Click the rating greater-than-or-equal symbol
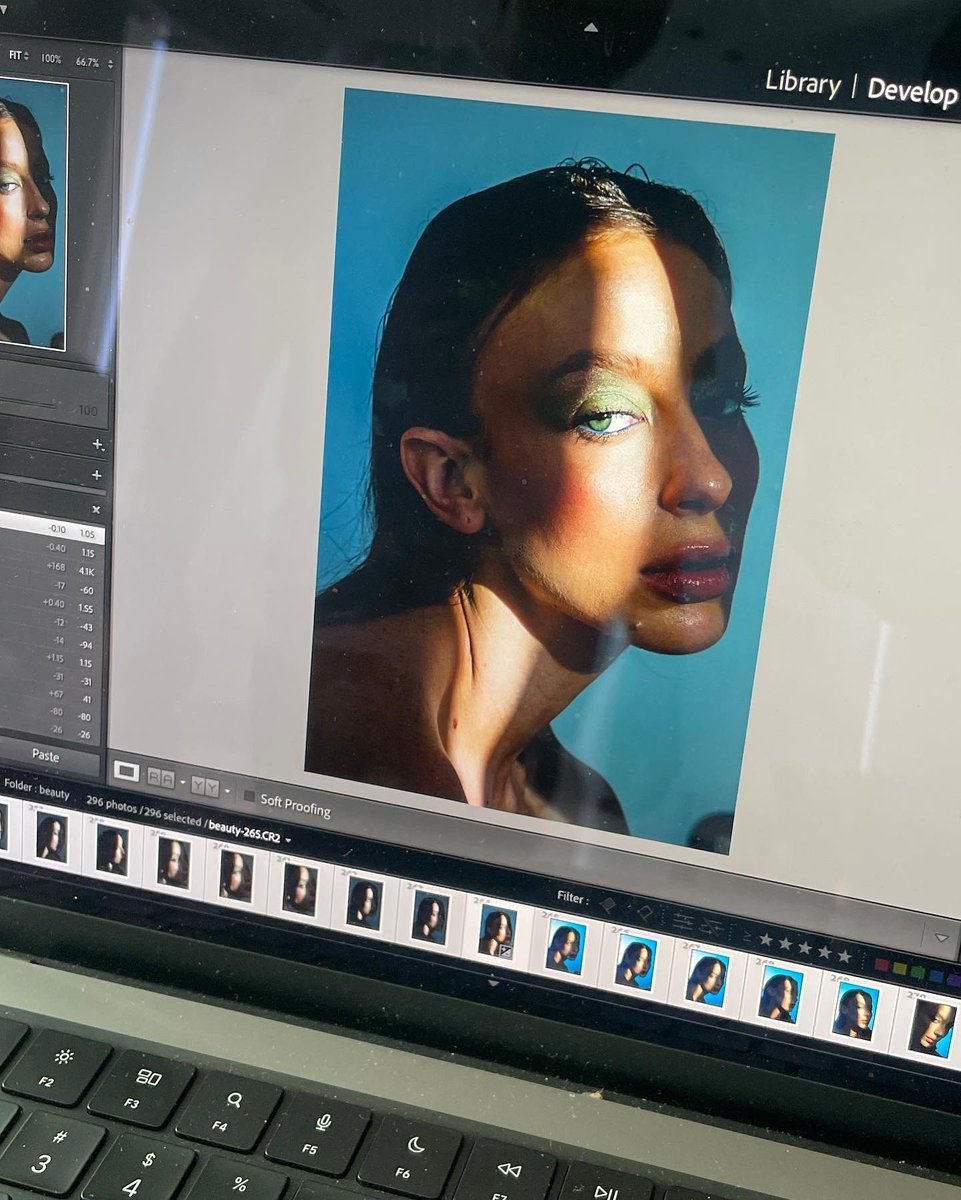961x1200 pixels. pos(747,936)
